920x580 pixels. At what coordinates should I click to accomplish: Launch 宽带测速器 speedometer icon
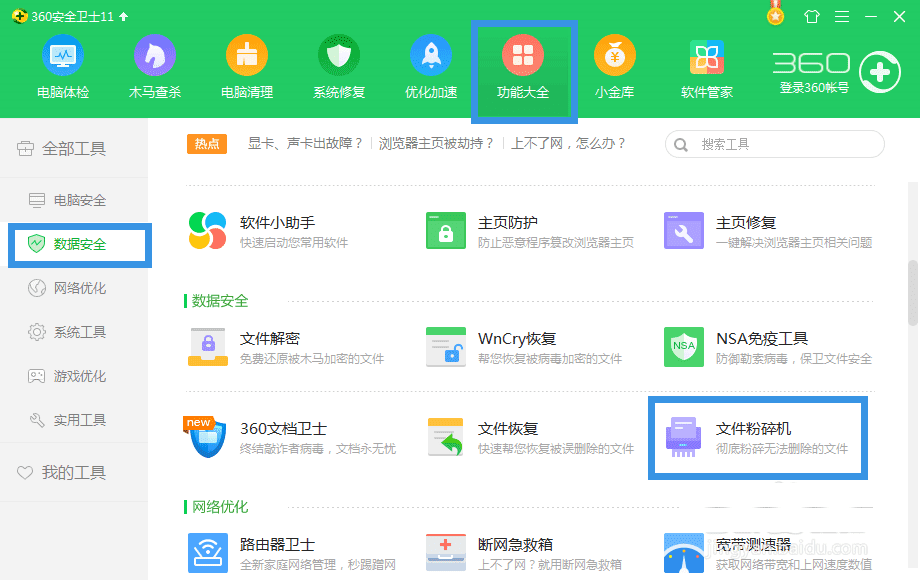[684, 552]
